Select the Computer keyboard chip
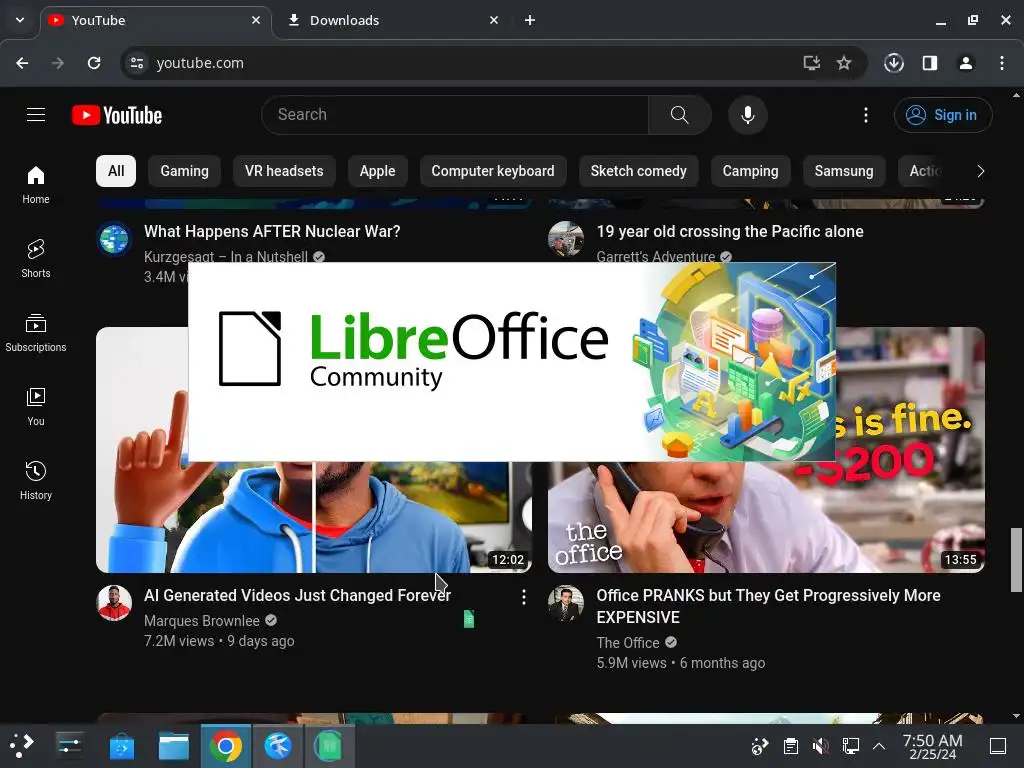 493,171
